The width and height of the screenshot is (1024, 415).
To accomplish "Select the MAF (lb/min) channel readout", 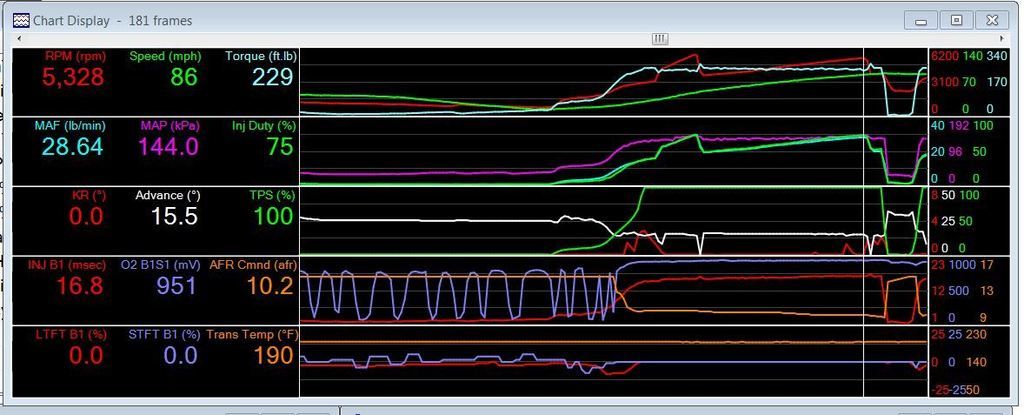I will [74, 146].
